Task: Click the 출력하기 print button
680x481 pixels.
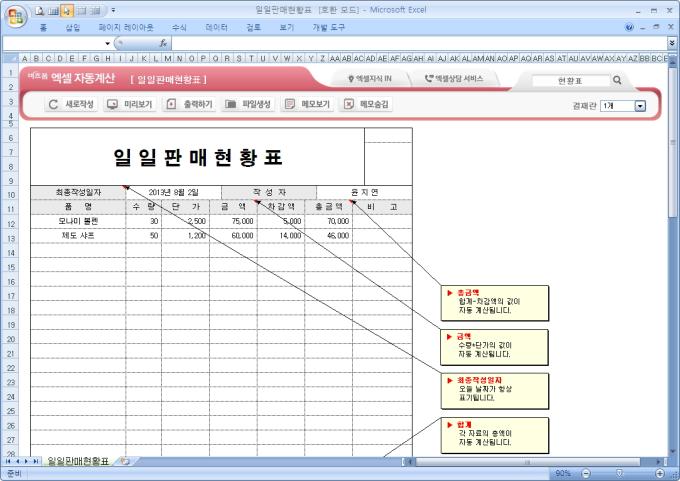Action: coord(189,104)
